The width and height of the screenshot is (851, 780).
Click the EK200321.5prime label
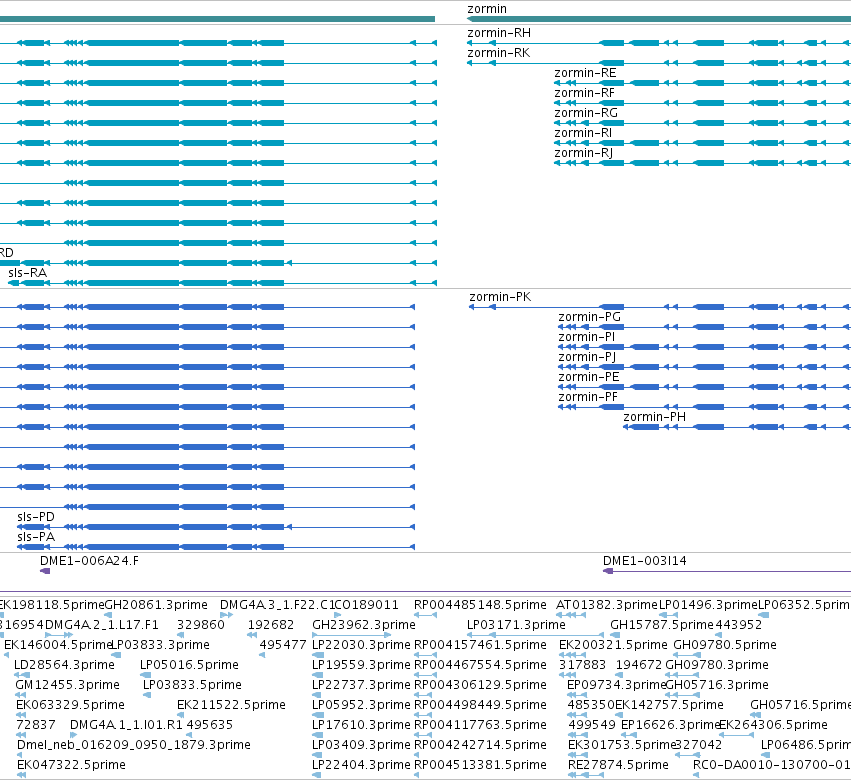click(613, 645)
